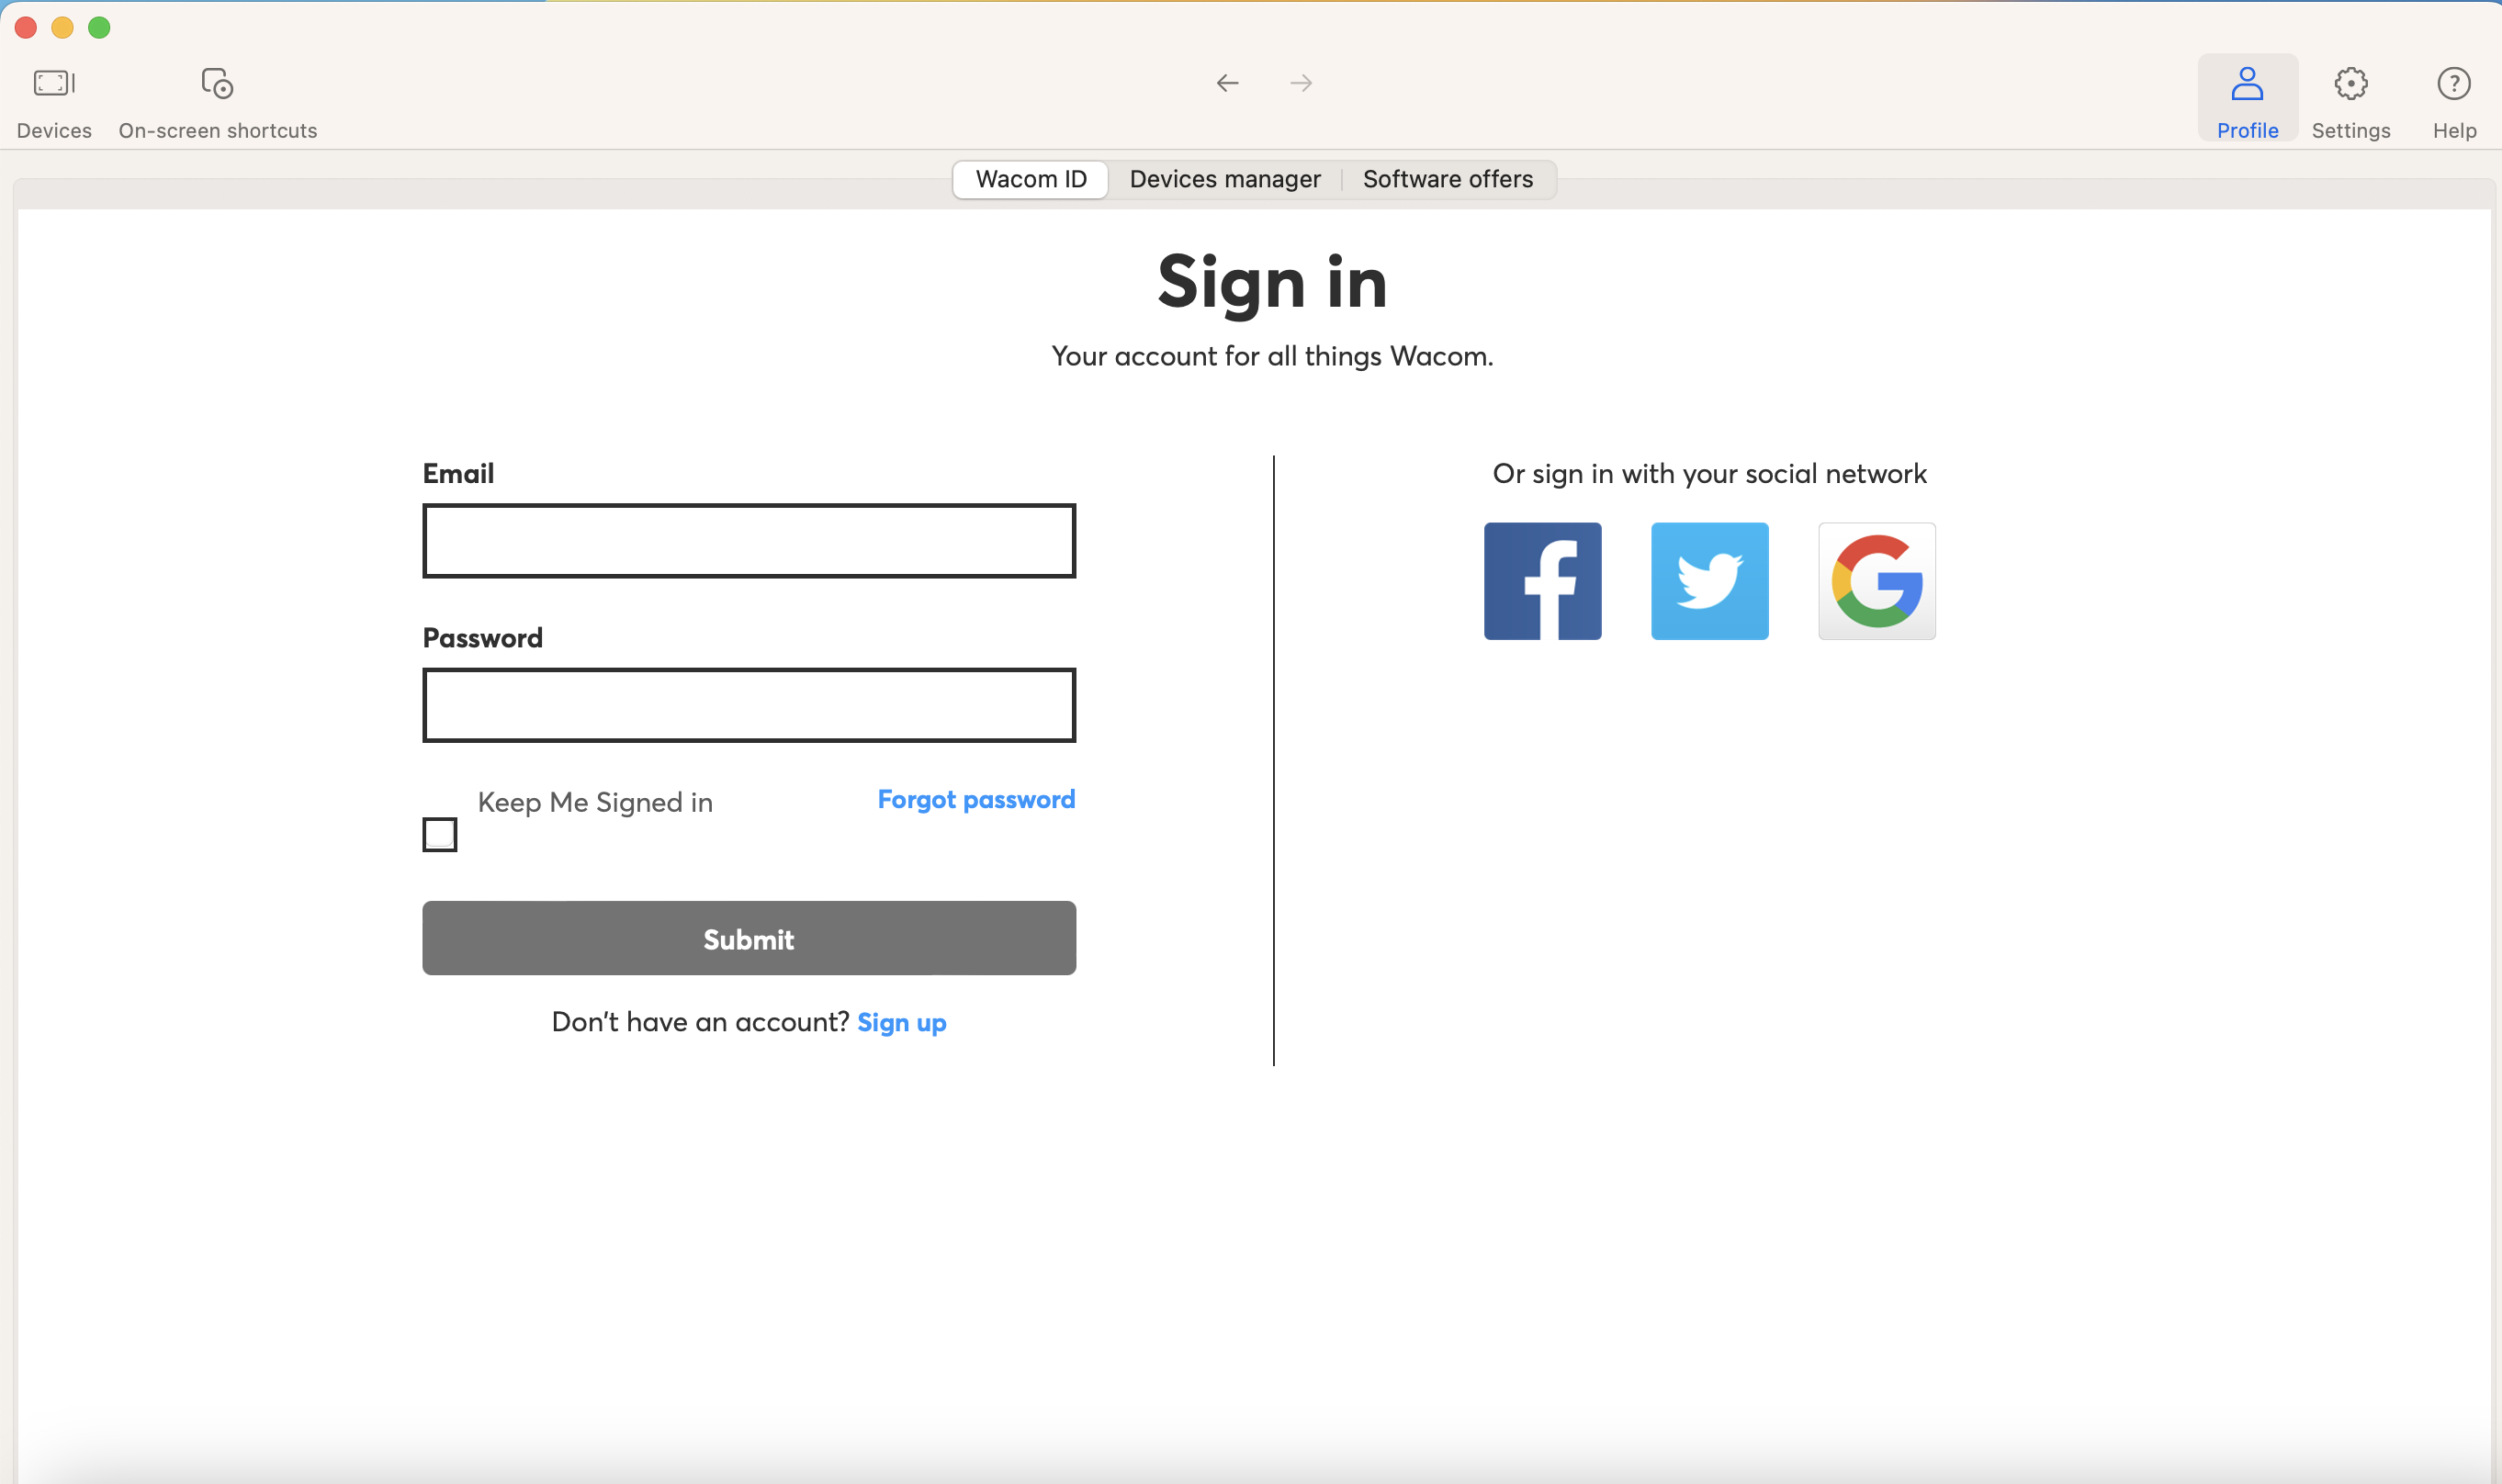Viewport: 2502px width, 1484px height.
Task: Click the back navigation arrow
Action: tap(1227, 83)
